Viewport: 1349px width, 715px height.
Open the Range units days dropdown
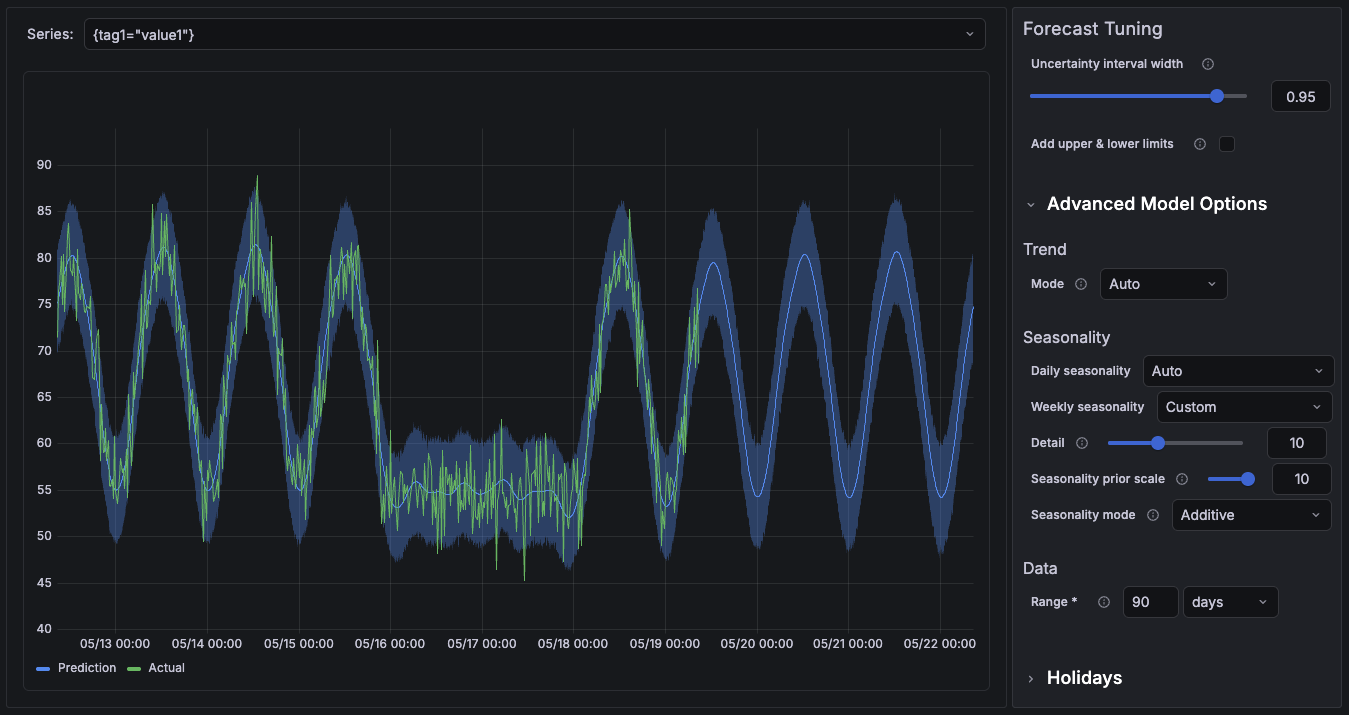(x=1230, y=602)
